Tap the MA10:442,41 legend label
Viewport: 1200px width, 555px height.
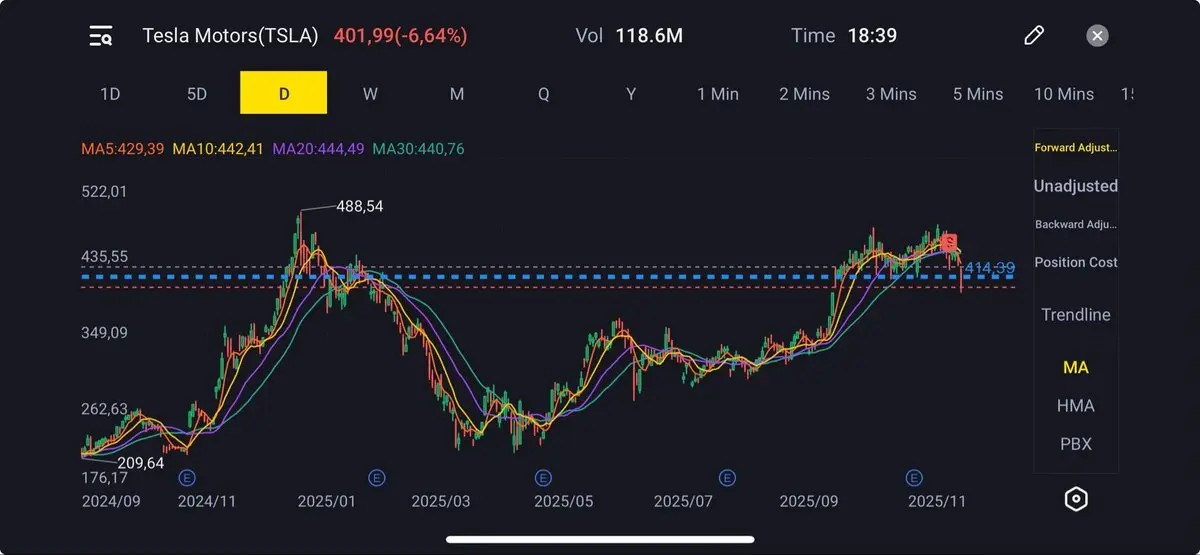pos(219,149)
